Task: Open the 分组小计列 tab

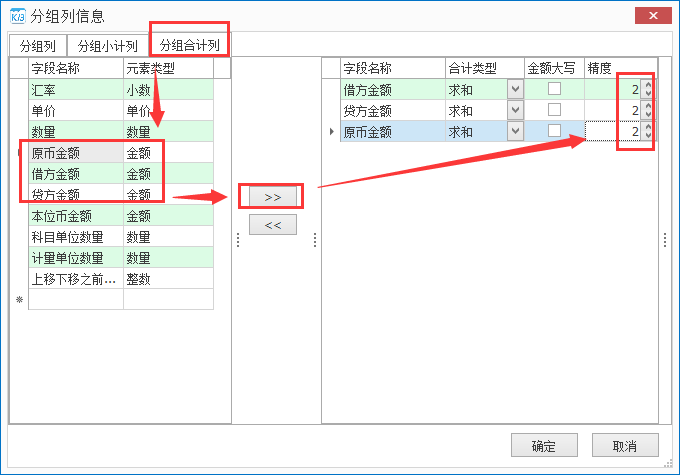Action: [x=108, y=46]
